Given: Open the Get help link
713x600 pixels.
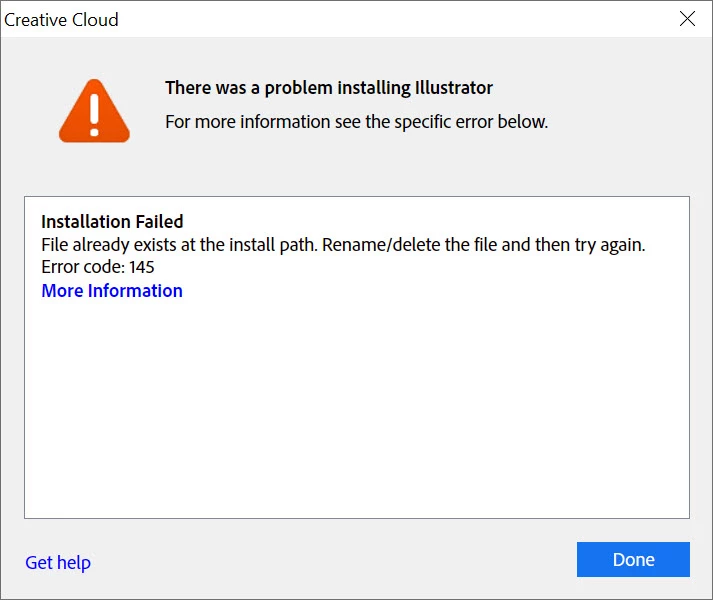Looking at the screenshot, I should pyautogui.click(x=58, y=563).
